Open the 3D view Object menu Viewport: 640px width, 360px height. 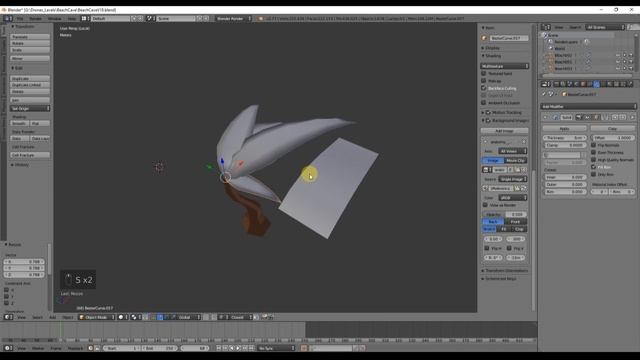68,317
